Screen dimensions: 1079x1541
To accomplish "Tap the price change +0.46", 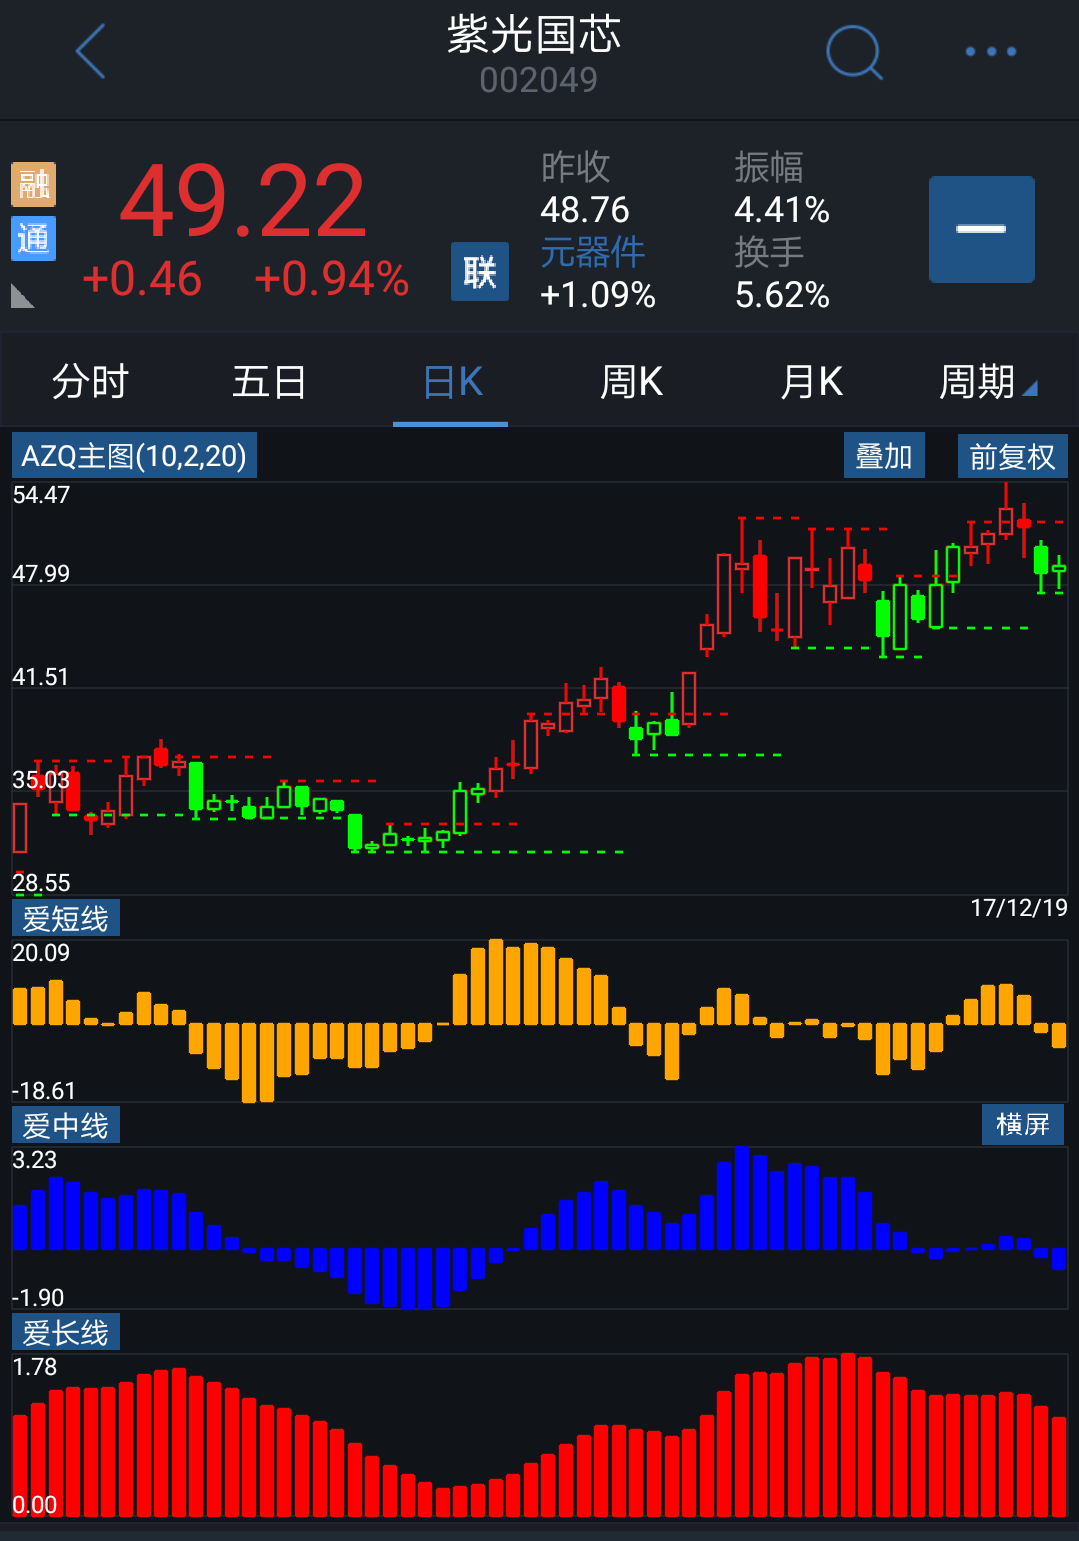I will point(142,279).
